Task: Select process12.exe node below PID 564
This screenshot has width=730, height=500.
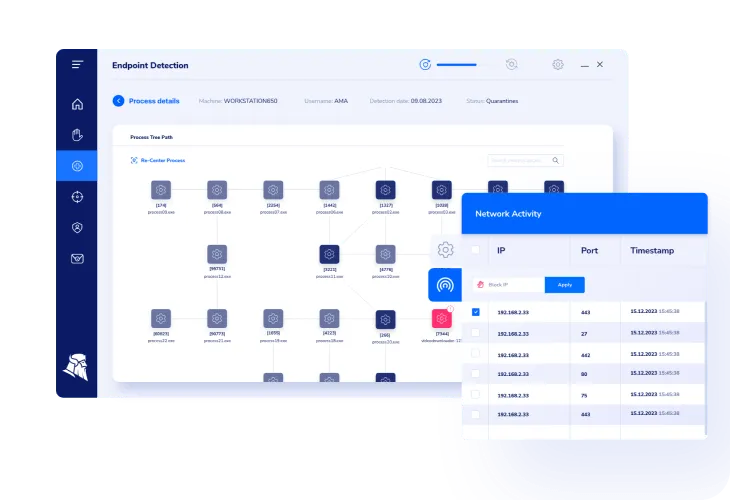Action: coord(217,254)
